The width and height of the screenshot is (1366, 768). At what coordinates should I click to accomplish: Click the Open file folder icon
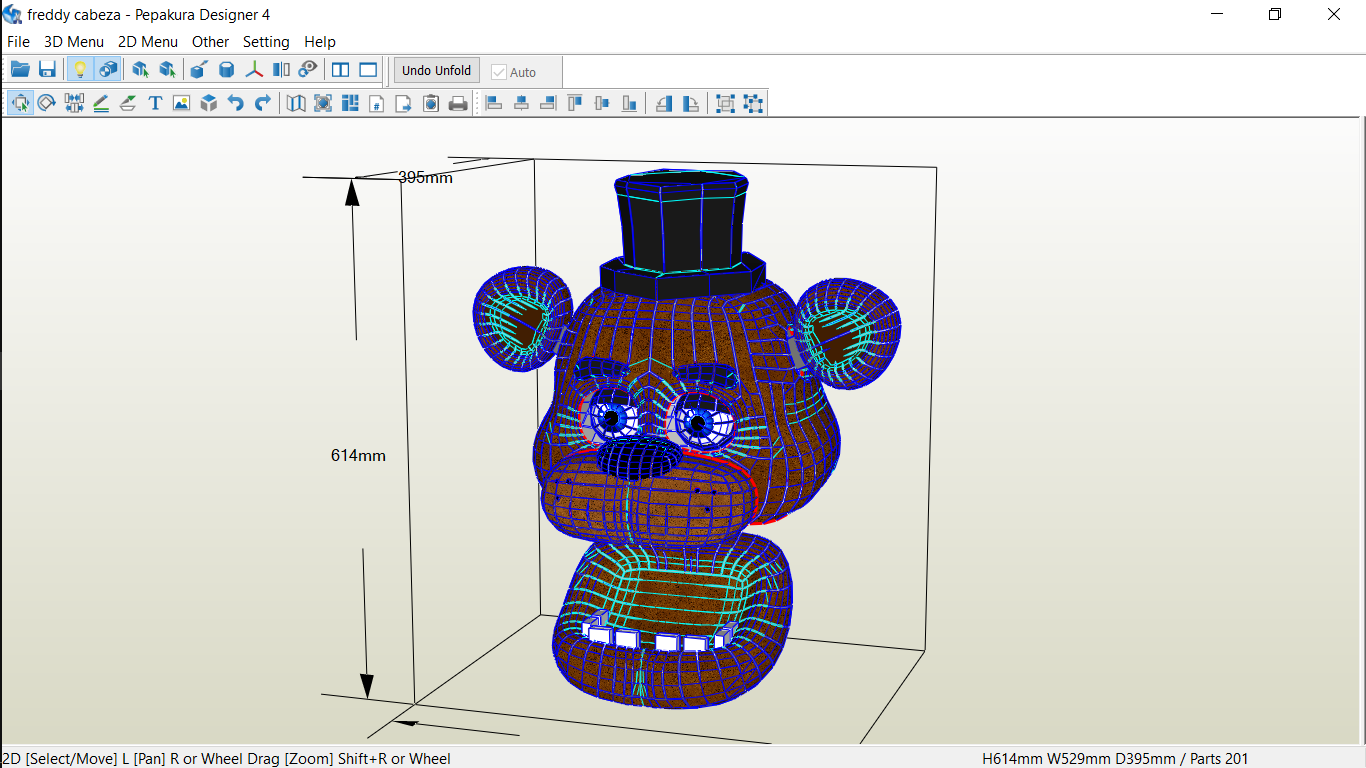20,70
